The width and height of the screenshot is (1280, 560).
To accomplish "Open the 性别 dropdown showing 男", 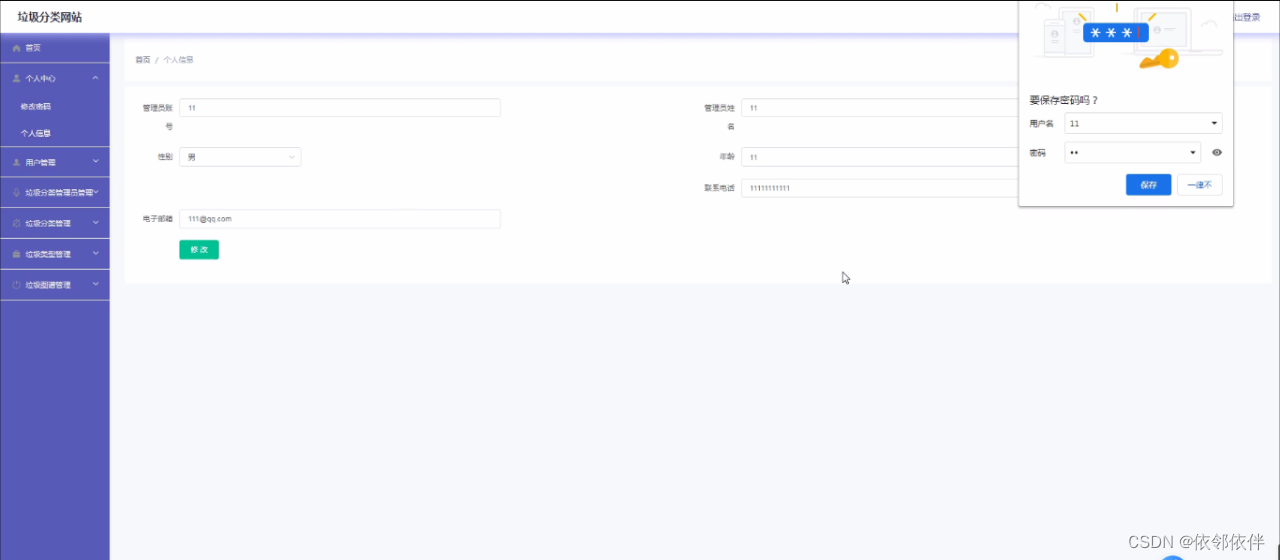I will [240, 157].
